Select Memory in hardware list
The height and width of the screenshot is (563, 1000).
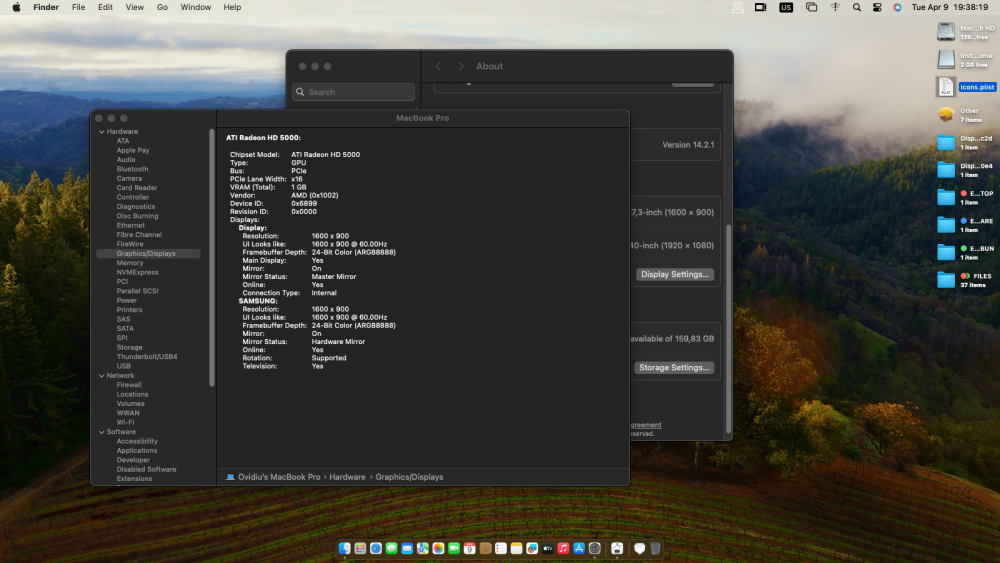[129, 263]
